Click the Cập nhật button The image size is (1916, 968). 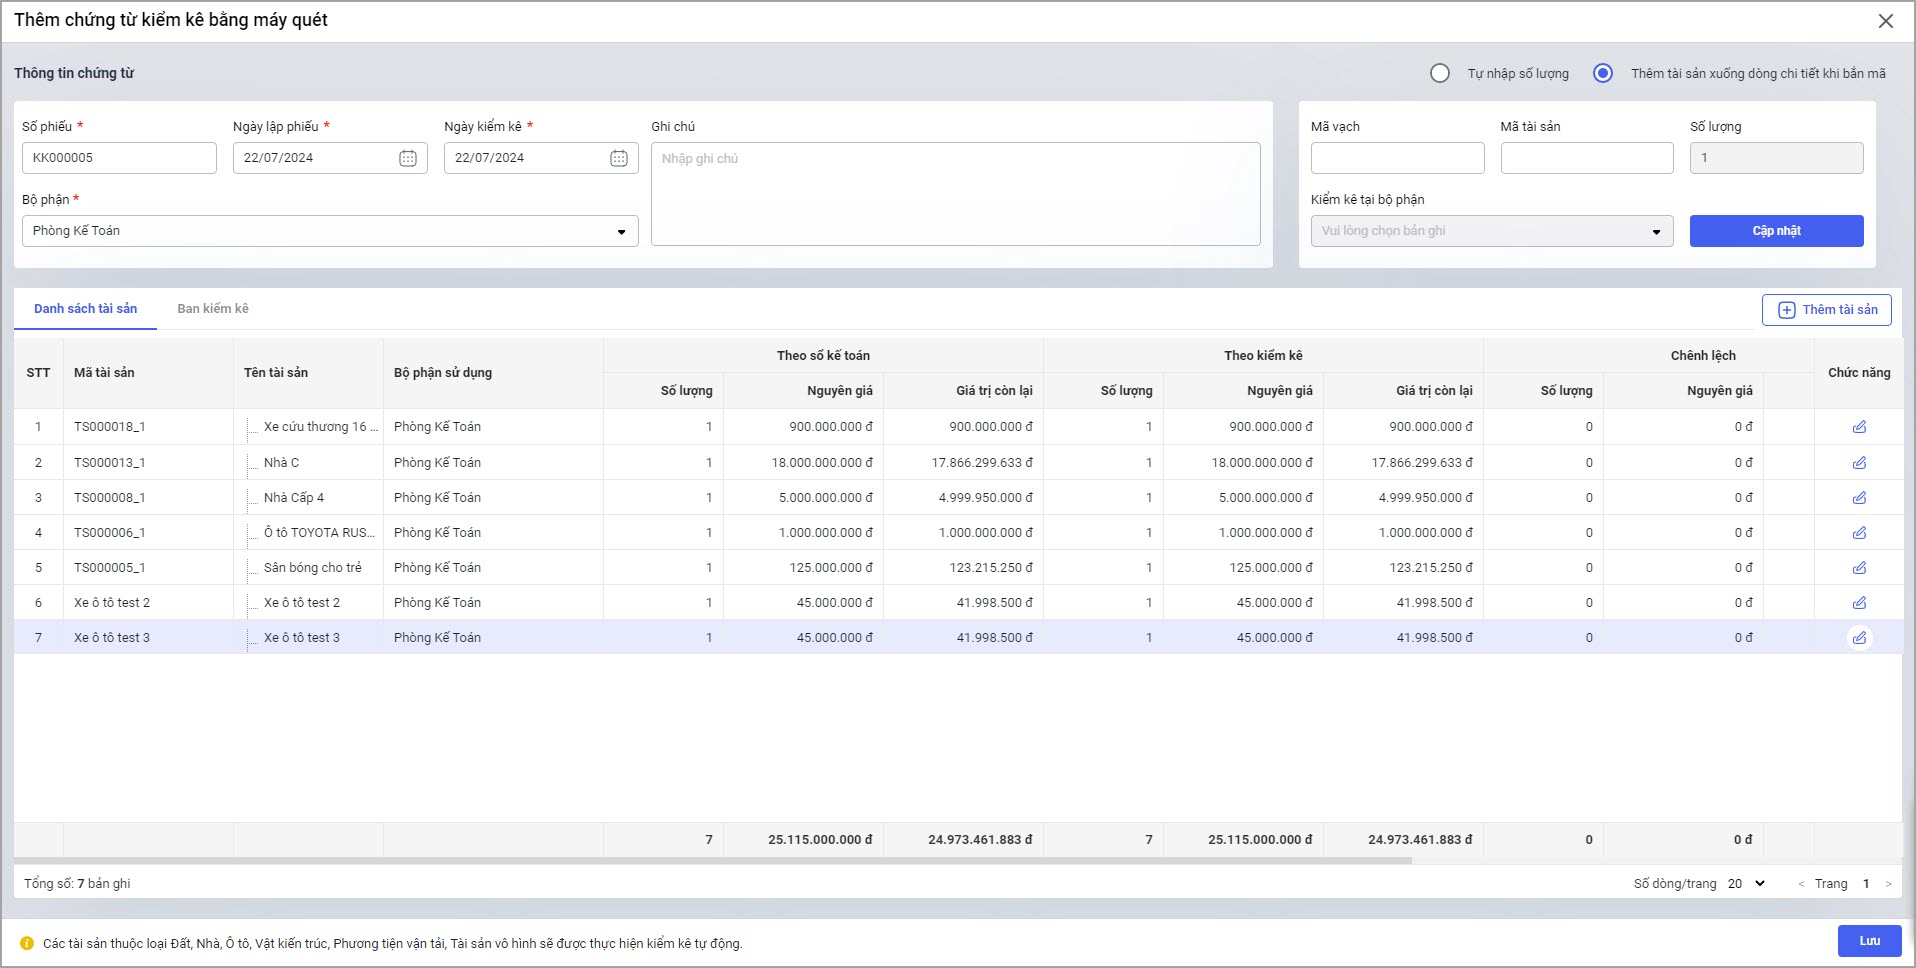click(x=1776, y=231)
